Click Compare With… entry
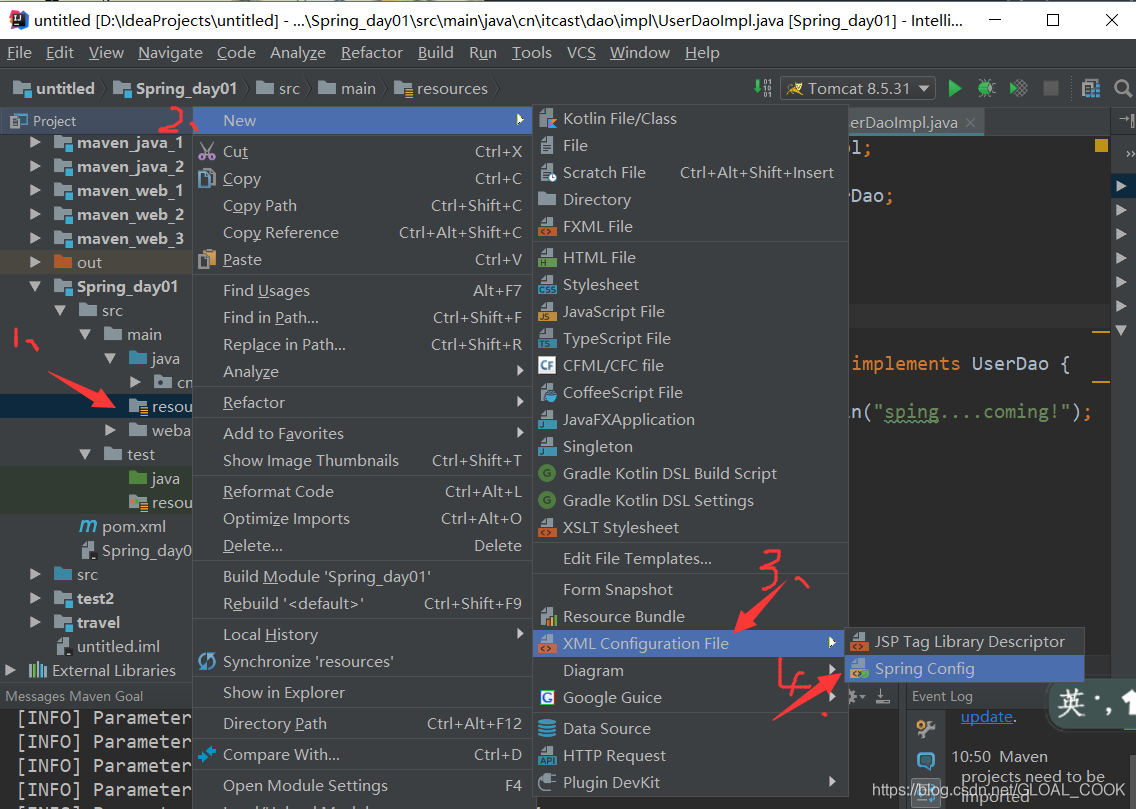 [x=362, y=755]
